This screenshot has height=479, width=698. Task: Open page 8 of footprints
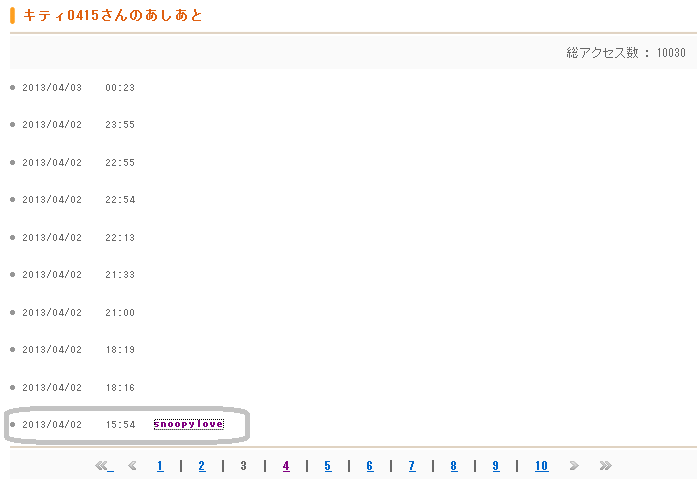click(454, 466)
